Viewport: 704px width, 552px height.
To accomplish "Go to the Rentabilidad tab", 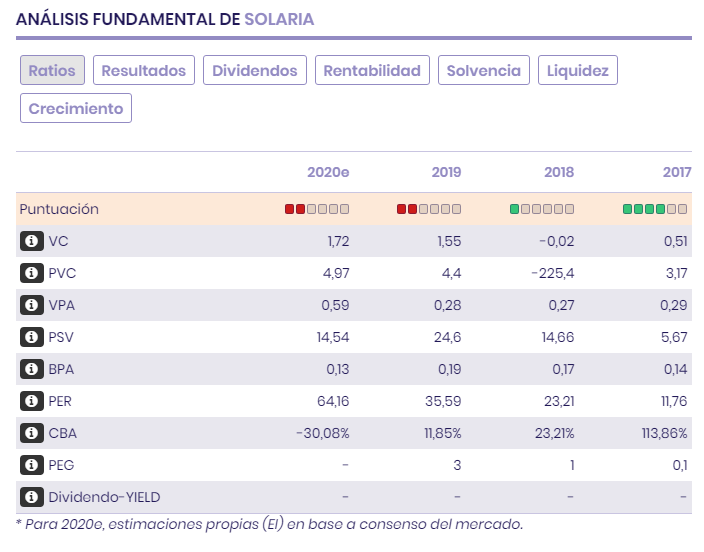I will click(372, 70).
